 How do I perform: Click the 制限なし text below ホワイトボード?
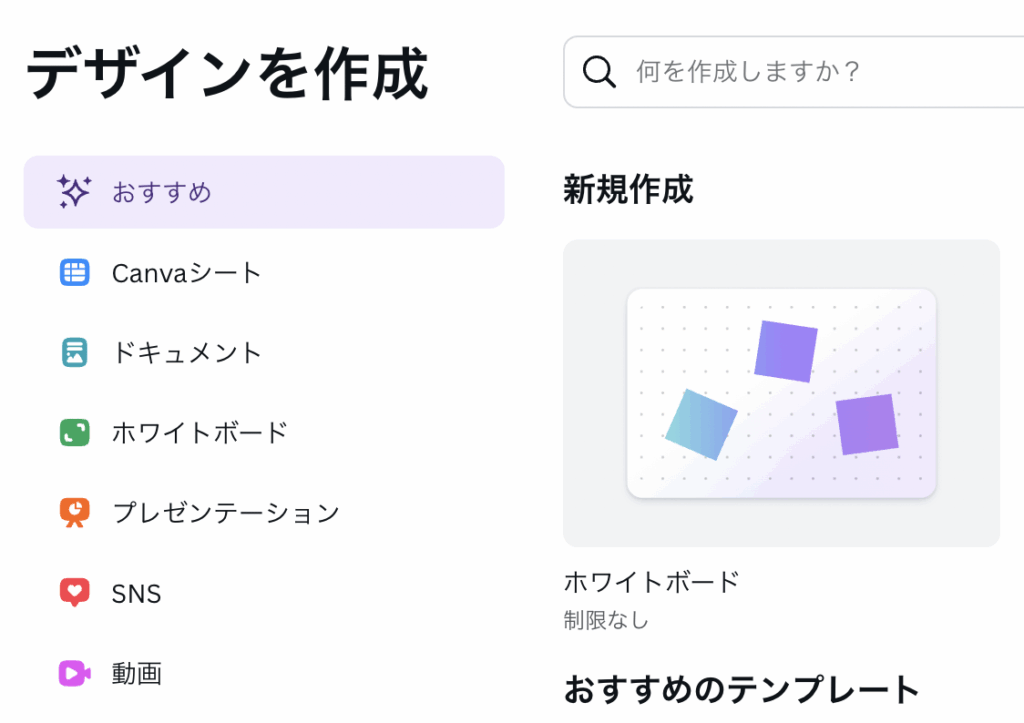point(606,620)
